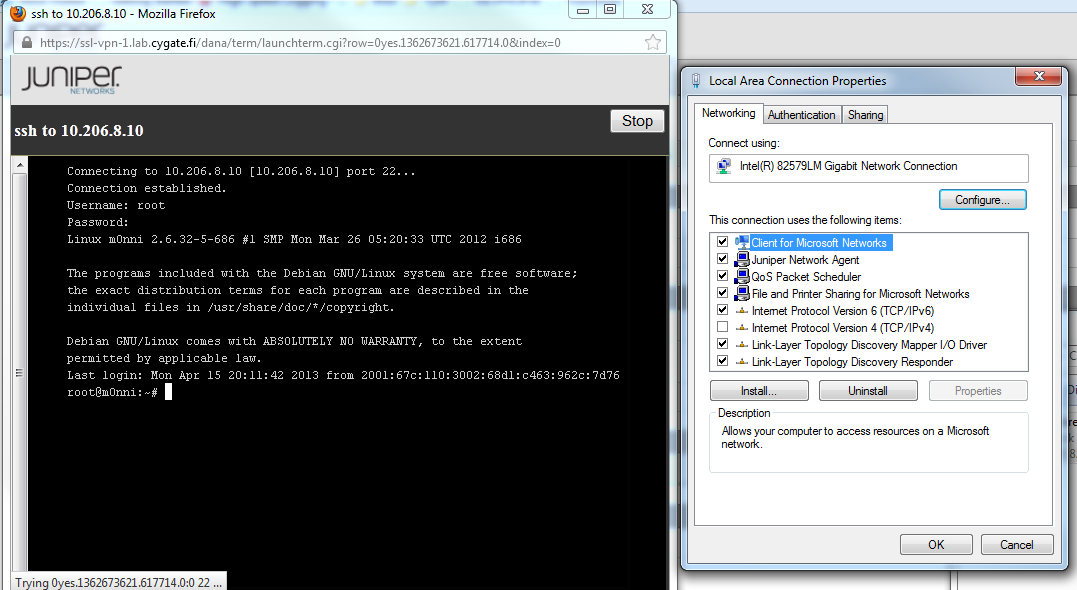Screen dimensions: 1077x590
Task: Click the terminal scrollbar thumb grip
Action: (20, 373)
